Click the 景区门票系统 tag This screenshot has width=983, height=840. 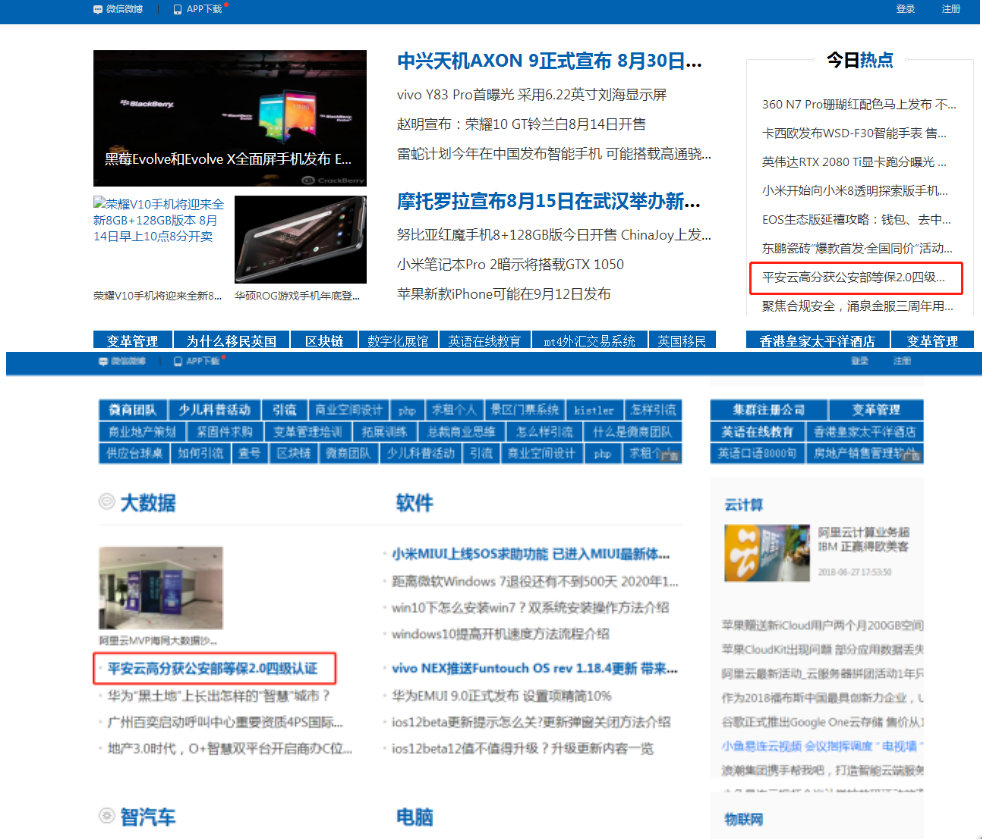click(x=525, y=410)
